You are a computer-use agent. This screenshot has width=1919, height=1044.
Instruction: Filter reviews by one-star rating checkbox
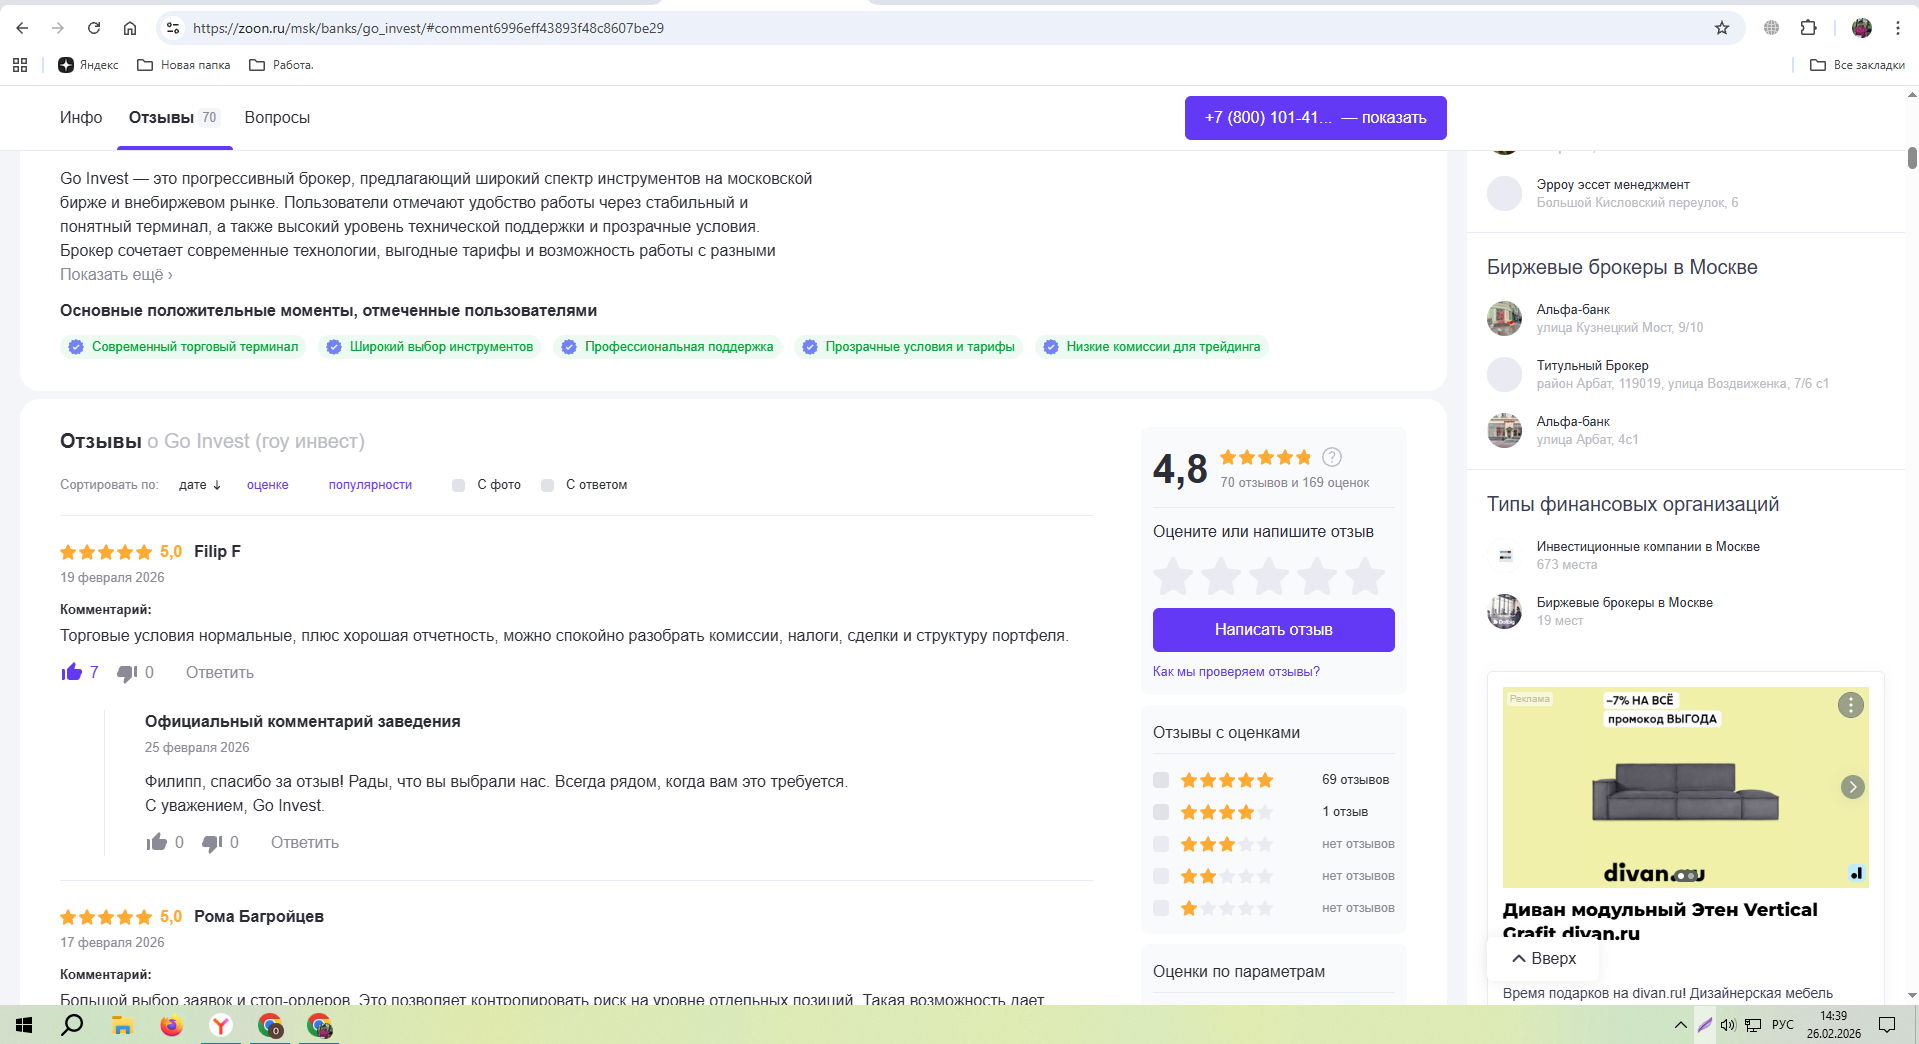pyautogui.click(x=1161, y=908)
